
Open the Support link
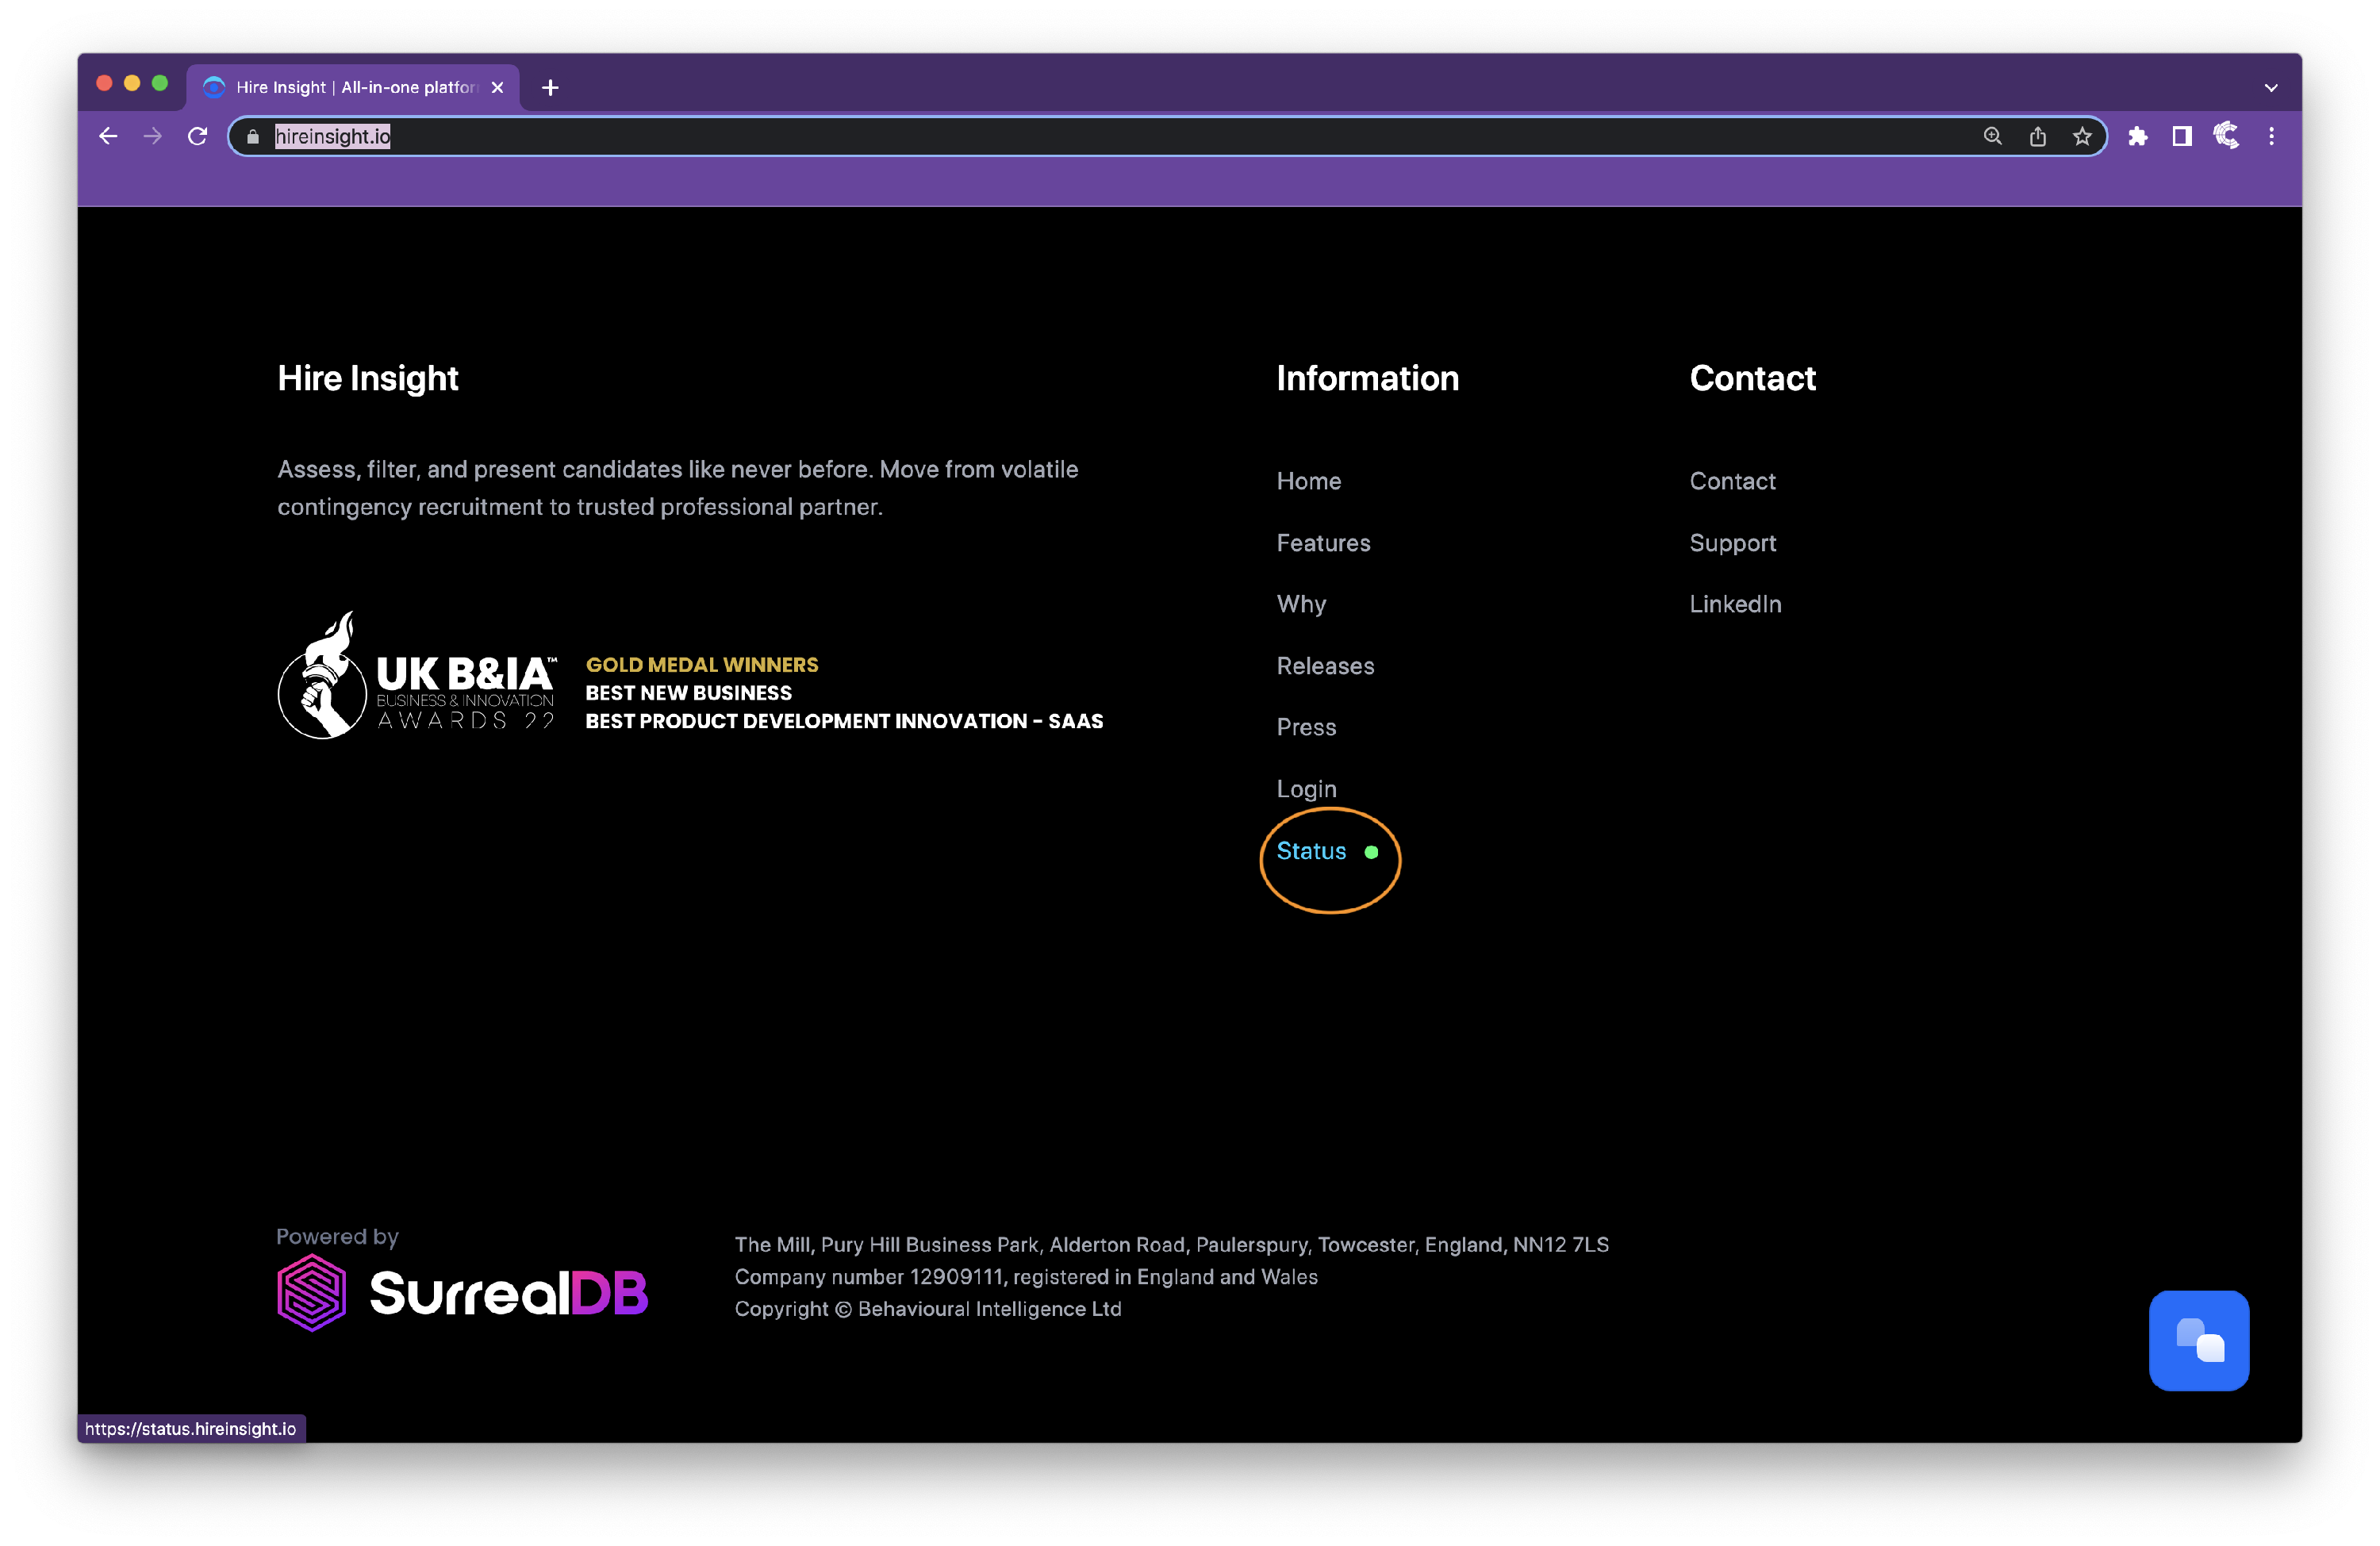(1732, 543)
